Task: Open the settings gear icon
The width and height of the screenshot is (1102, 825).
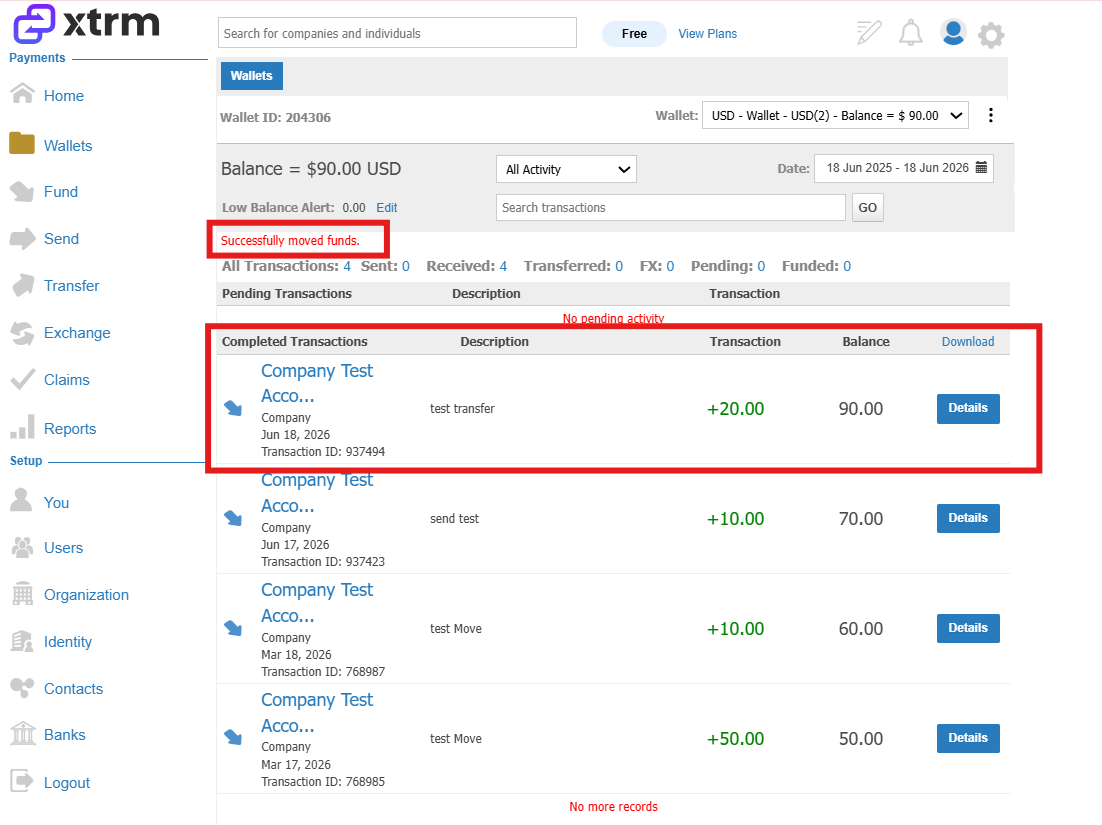Action: [x=991, y=34]
